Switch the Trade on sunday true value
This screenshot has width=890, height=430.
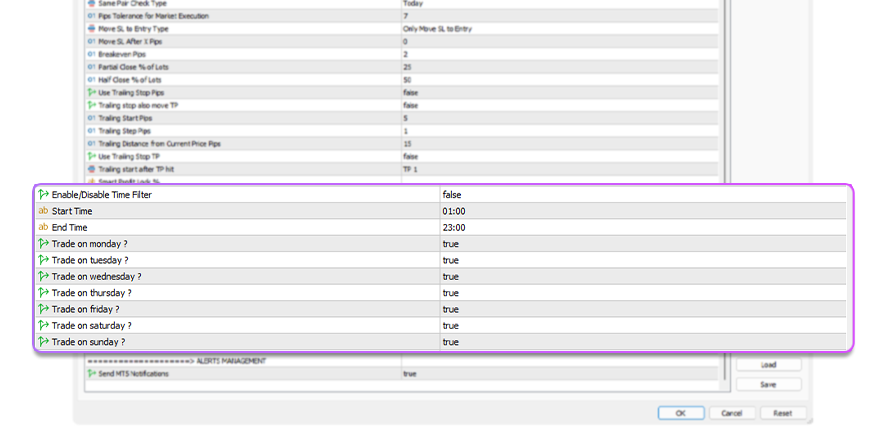point(451,342)
